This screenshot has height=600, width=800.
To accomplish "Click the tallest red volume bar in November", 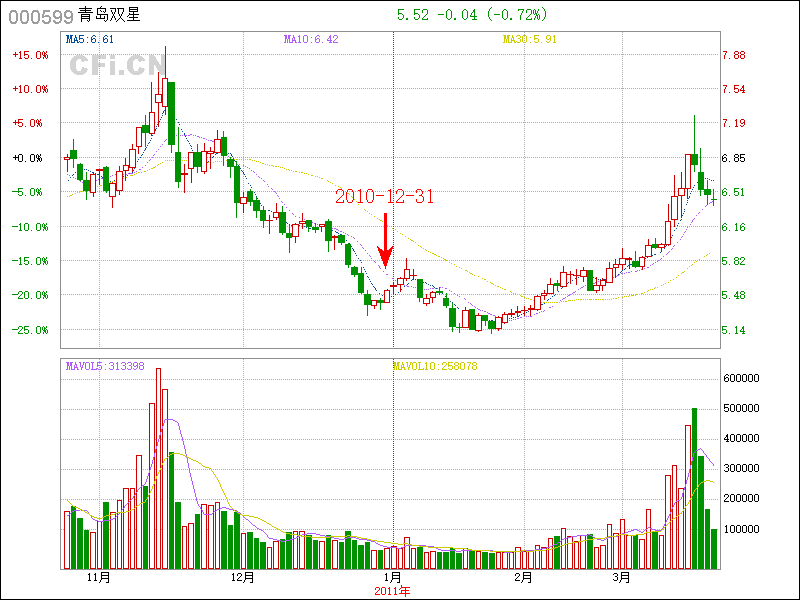I will [x=158, y=468].
